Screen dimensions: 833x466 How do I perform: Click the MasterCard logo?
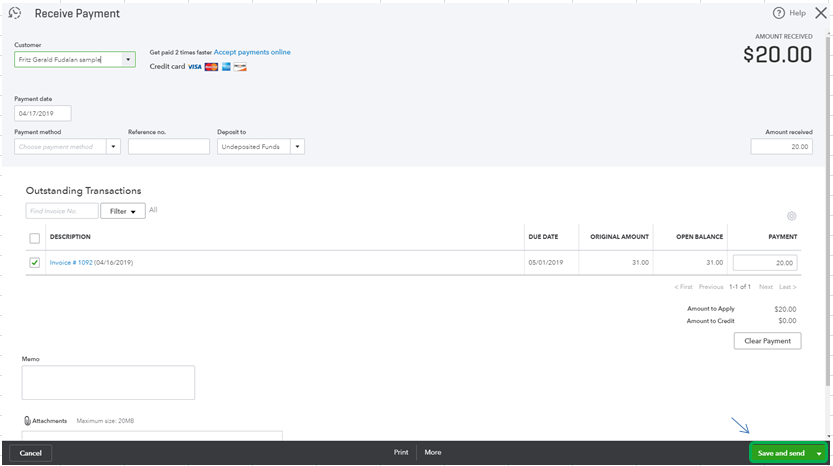(x=211, y=67)
